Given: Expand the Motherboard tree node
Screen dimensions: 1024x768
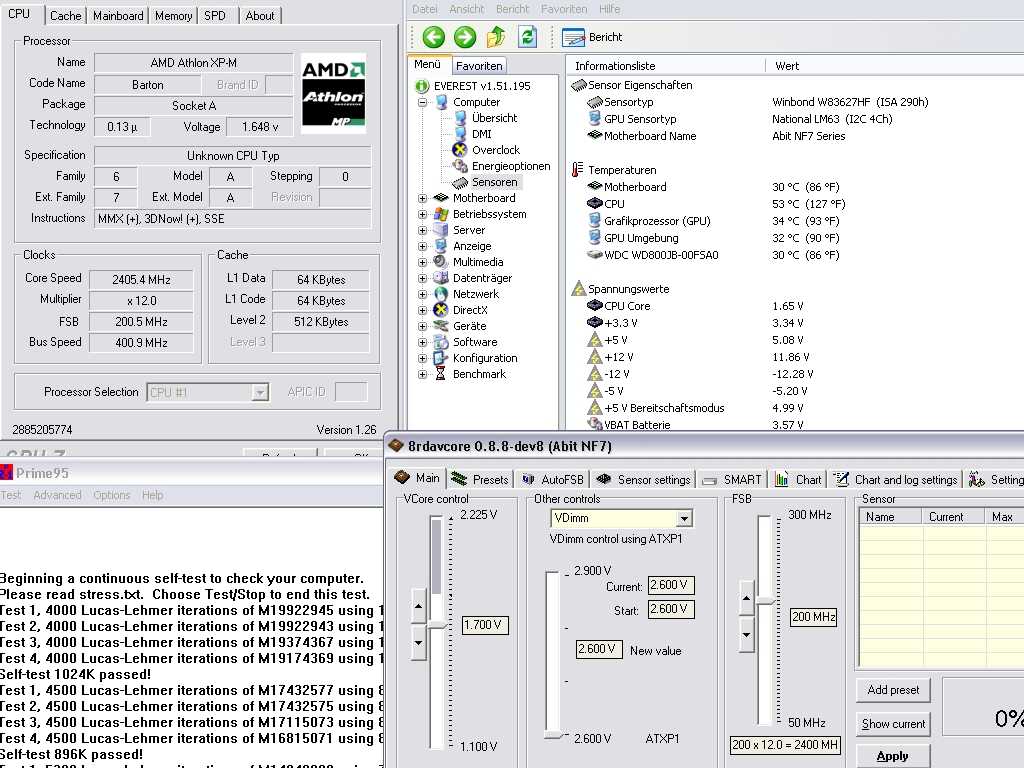Looking at the screenshot, I should click(x=423, y=198).
